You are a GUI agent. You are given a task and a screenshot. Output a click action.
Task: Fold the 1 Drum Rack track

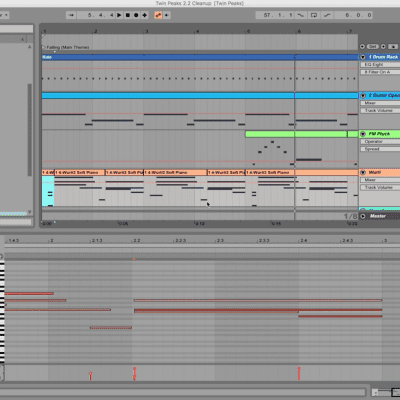tap(363, 57)
